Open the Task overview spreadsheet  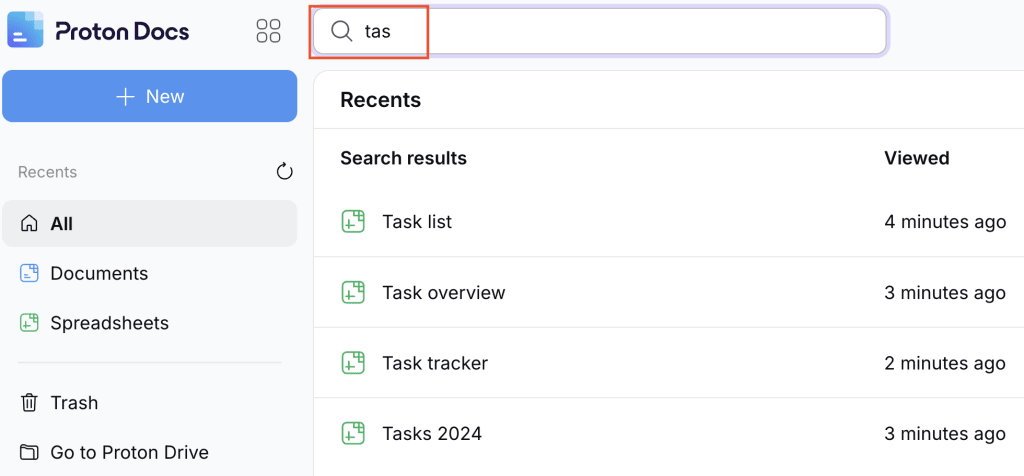coord(444,292)
